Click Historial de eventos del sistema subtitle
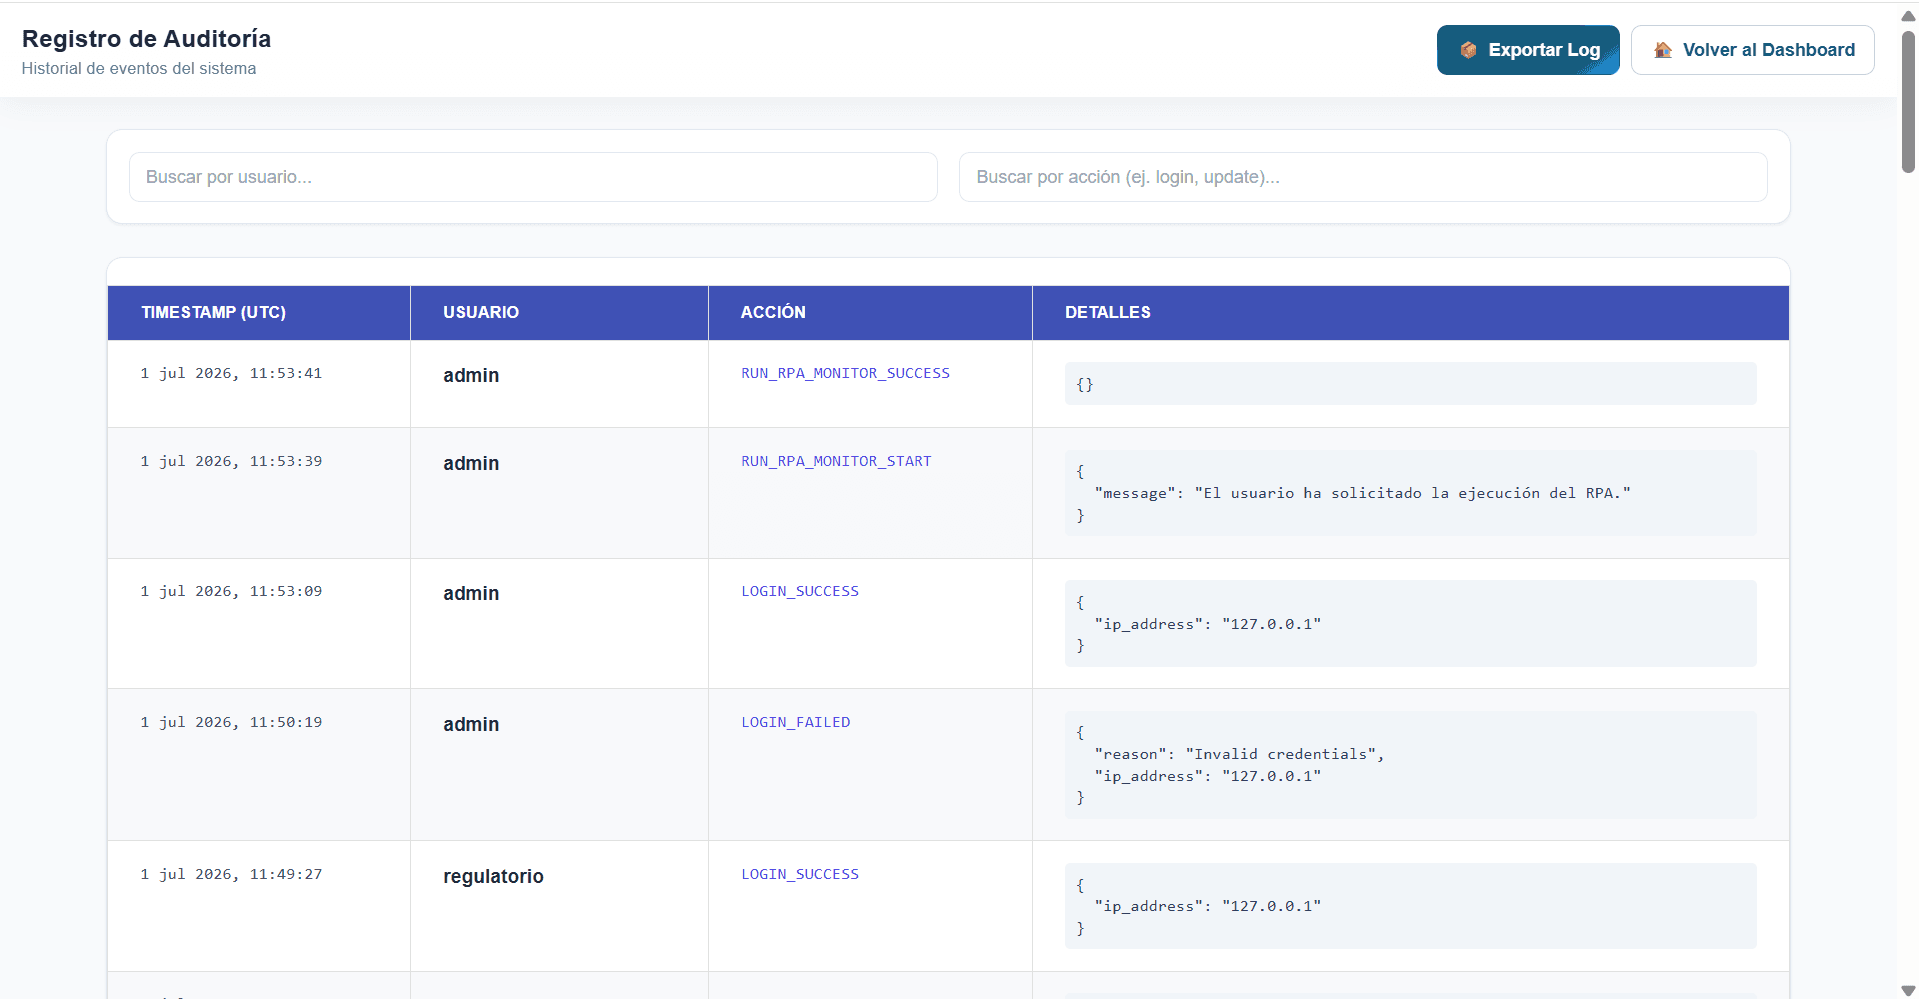 pos(138,69)
